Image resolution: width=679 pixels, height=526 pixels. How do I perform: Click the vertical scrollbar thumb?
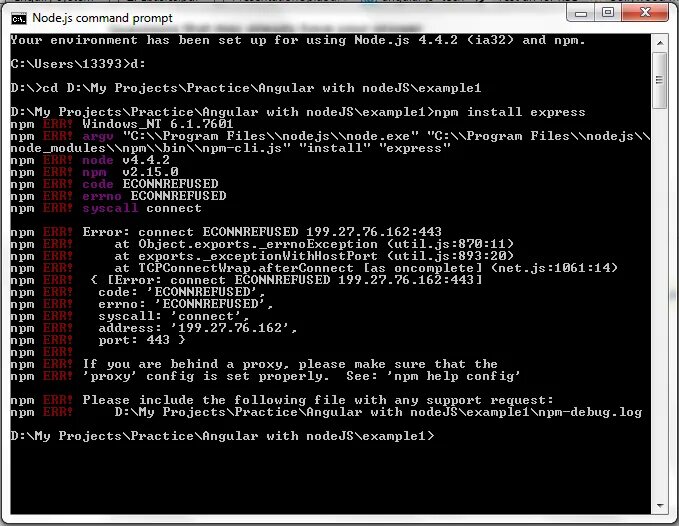(x=660, y=81)
